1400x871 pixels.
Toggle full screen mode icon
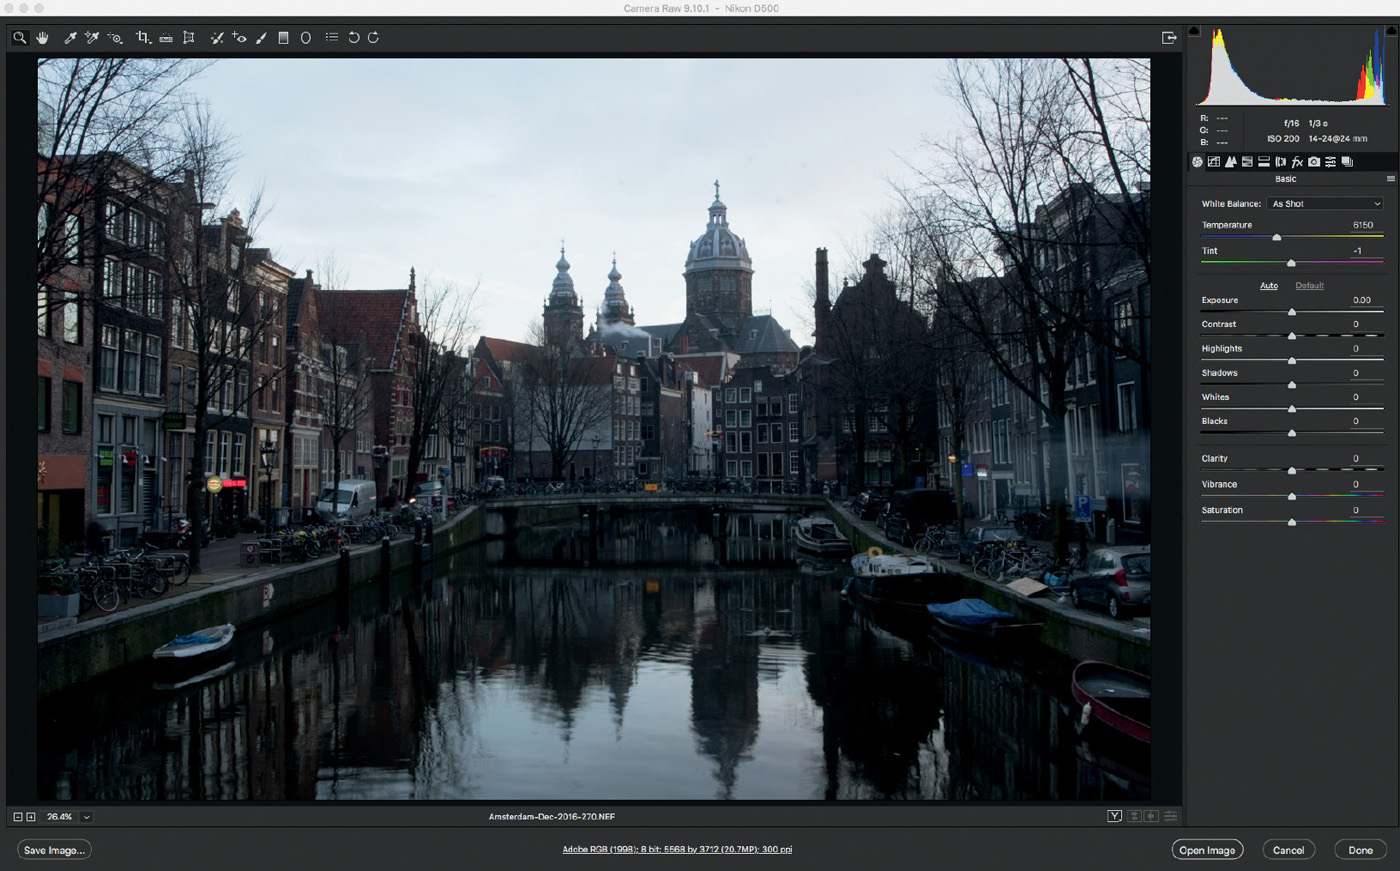tap(1169, 38)
